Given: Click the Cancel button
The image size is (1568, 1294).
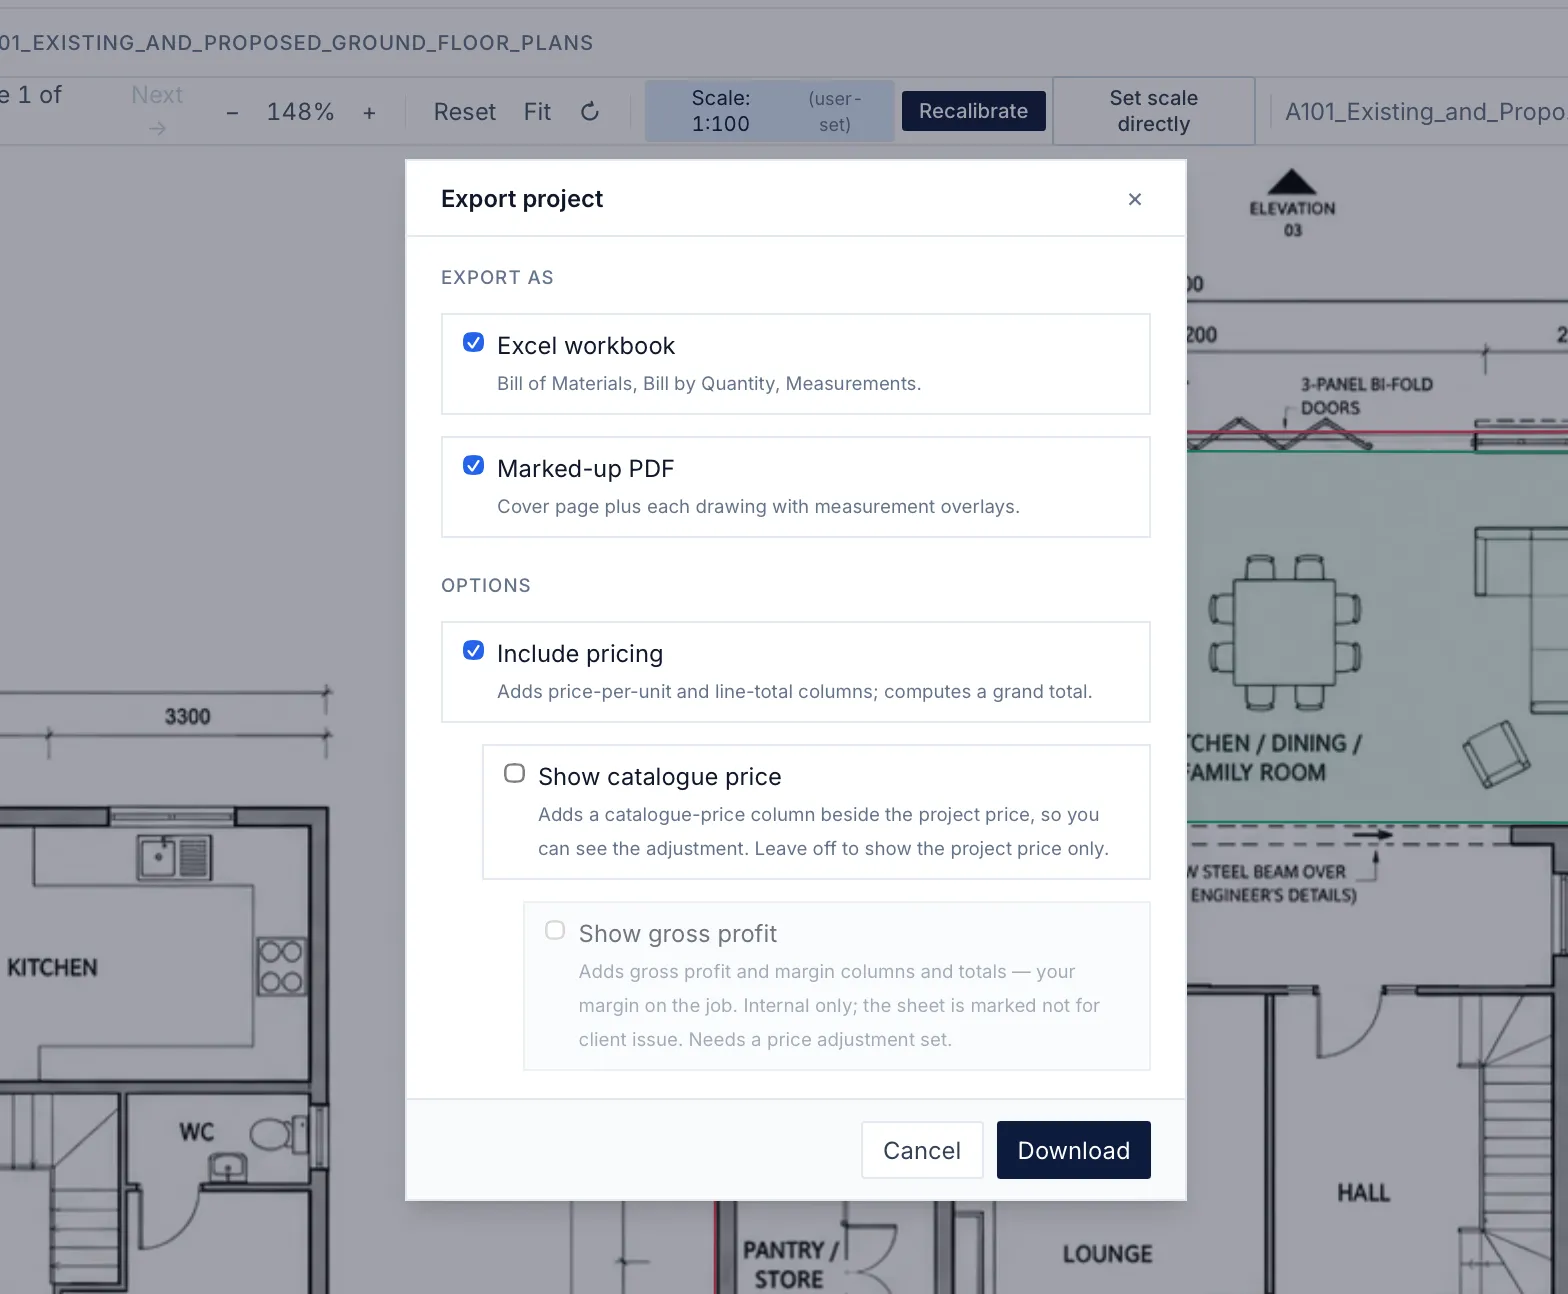Looking at the screenshot, I should (x=922, y=1150).
